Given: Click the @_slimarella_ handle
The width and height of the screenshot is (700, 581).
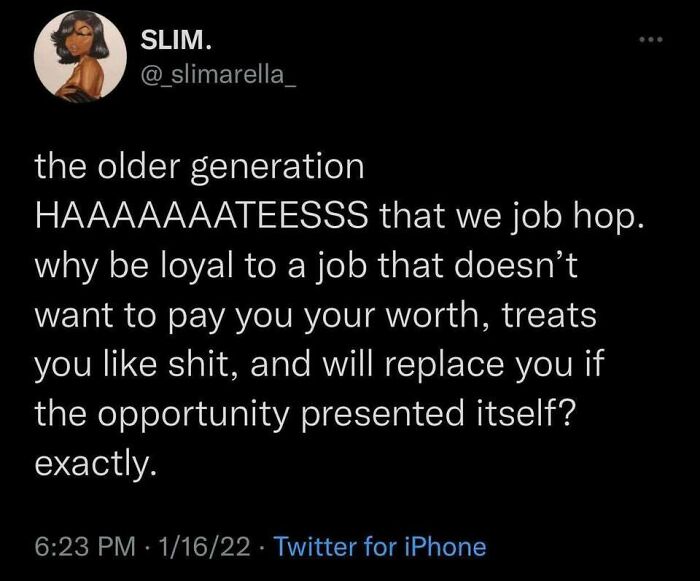Looking at the screenshot, I should coord(217,73).
